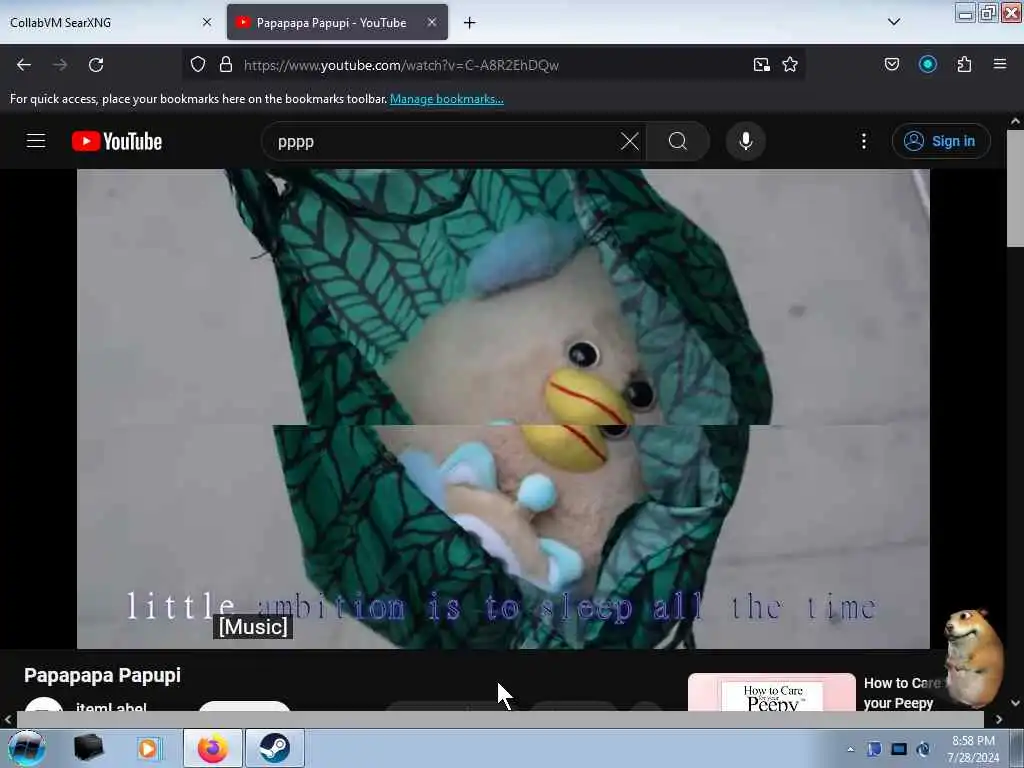The image size is (1024, 768).
Task: Open the blue circular extension icon
Action: [927, 64]
